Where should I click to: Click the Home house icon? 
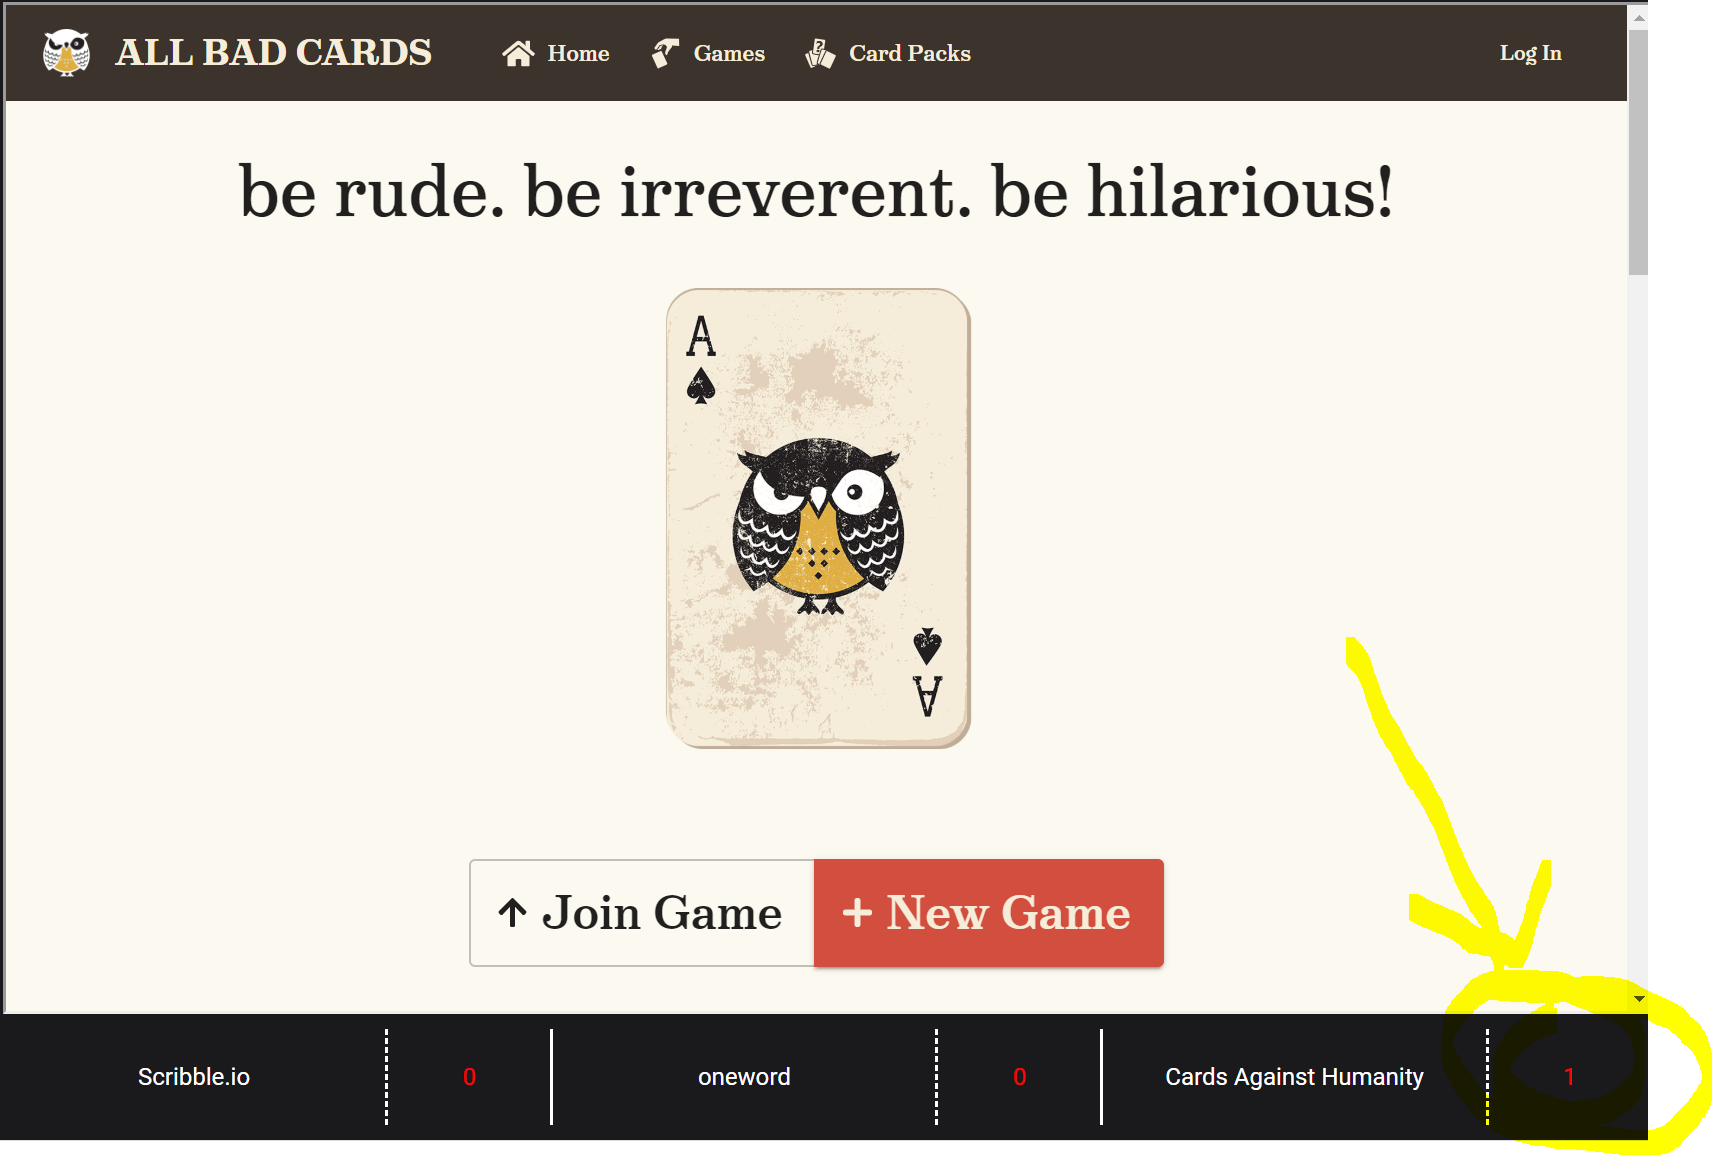(518, 53)
